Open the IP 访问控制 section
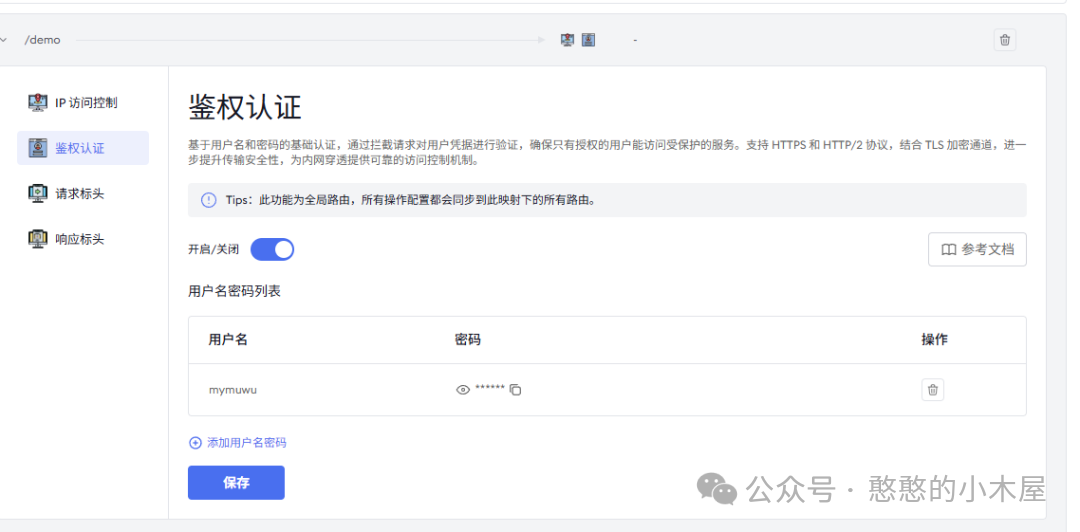This screenshot has height=532, width=1080. [86, 103]
